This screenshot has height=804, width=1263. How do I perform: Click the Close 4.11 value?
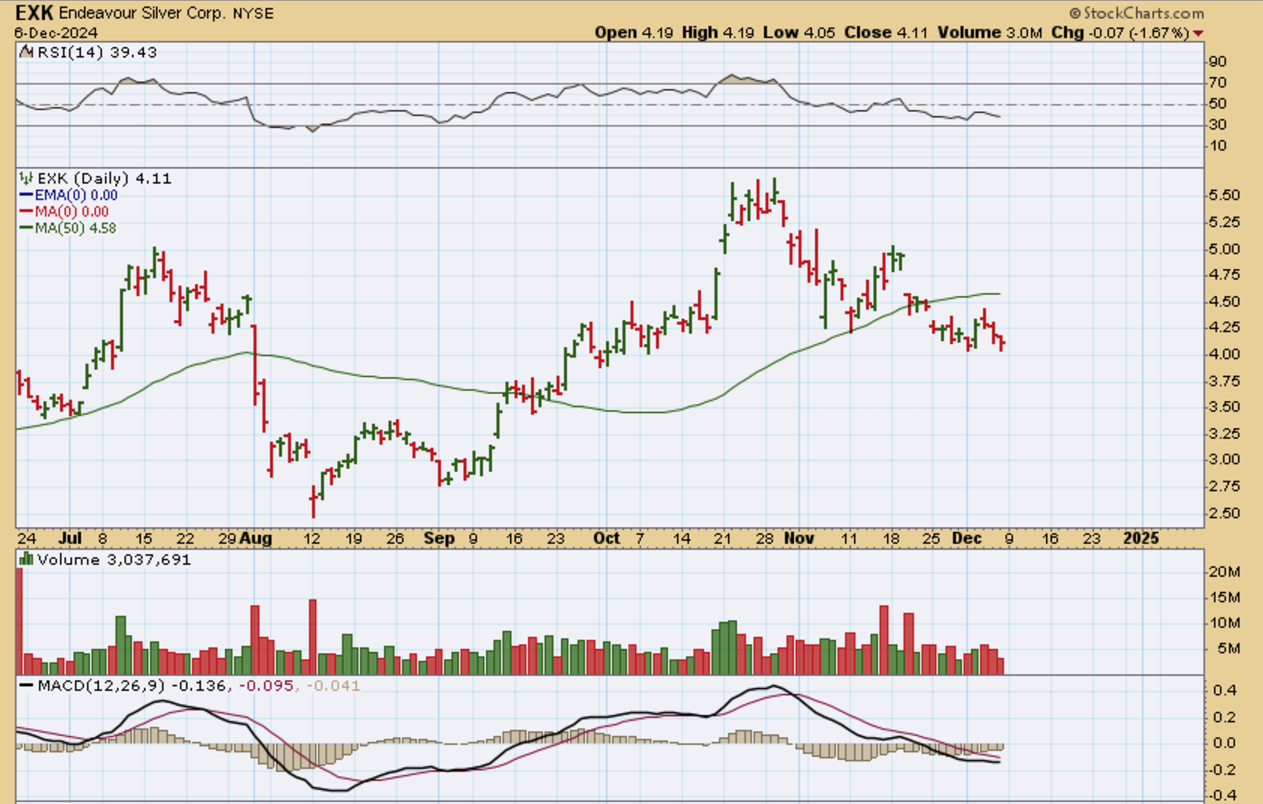coord(886,32)
